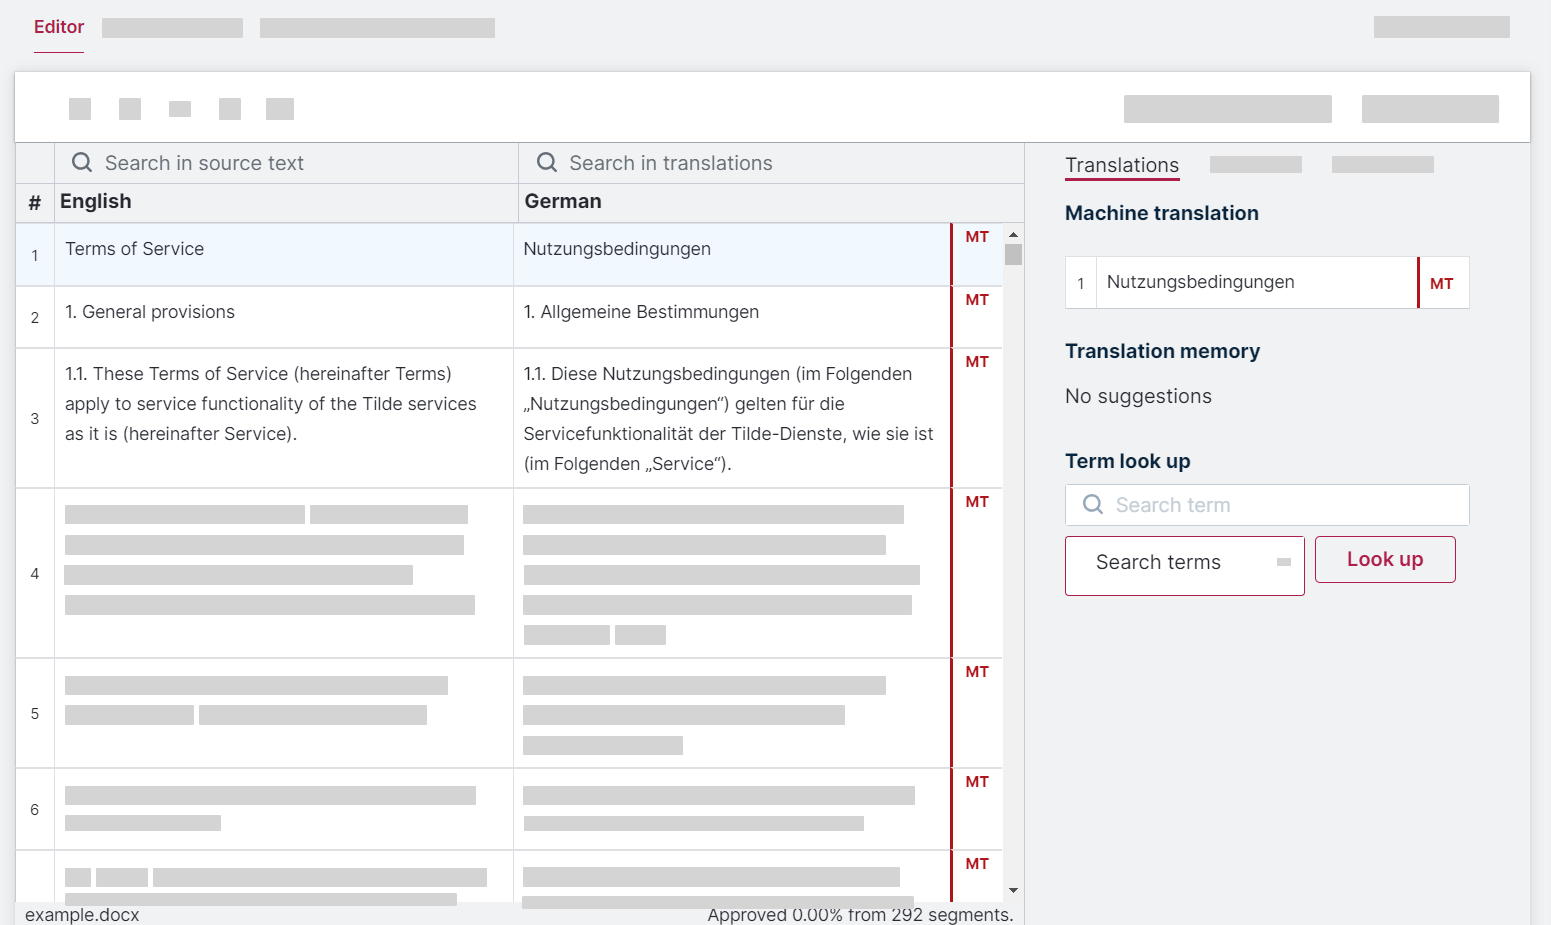Image resolution: width=1551 pixels, height=925 pixels.
Task: Click MT status badge of segment 3
Action: pos(977,362)
